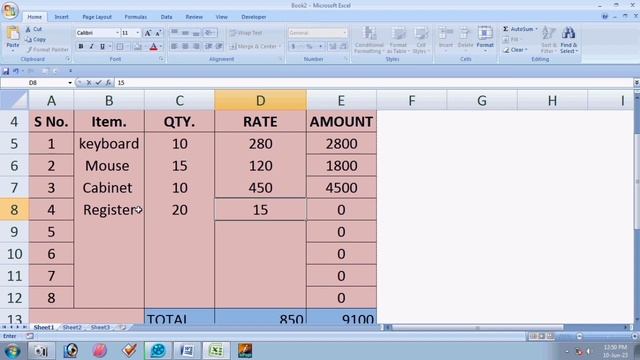Click the formula bar input showing 15
This screenshot has height=360, width=640.
click(x=373, y=83)
